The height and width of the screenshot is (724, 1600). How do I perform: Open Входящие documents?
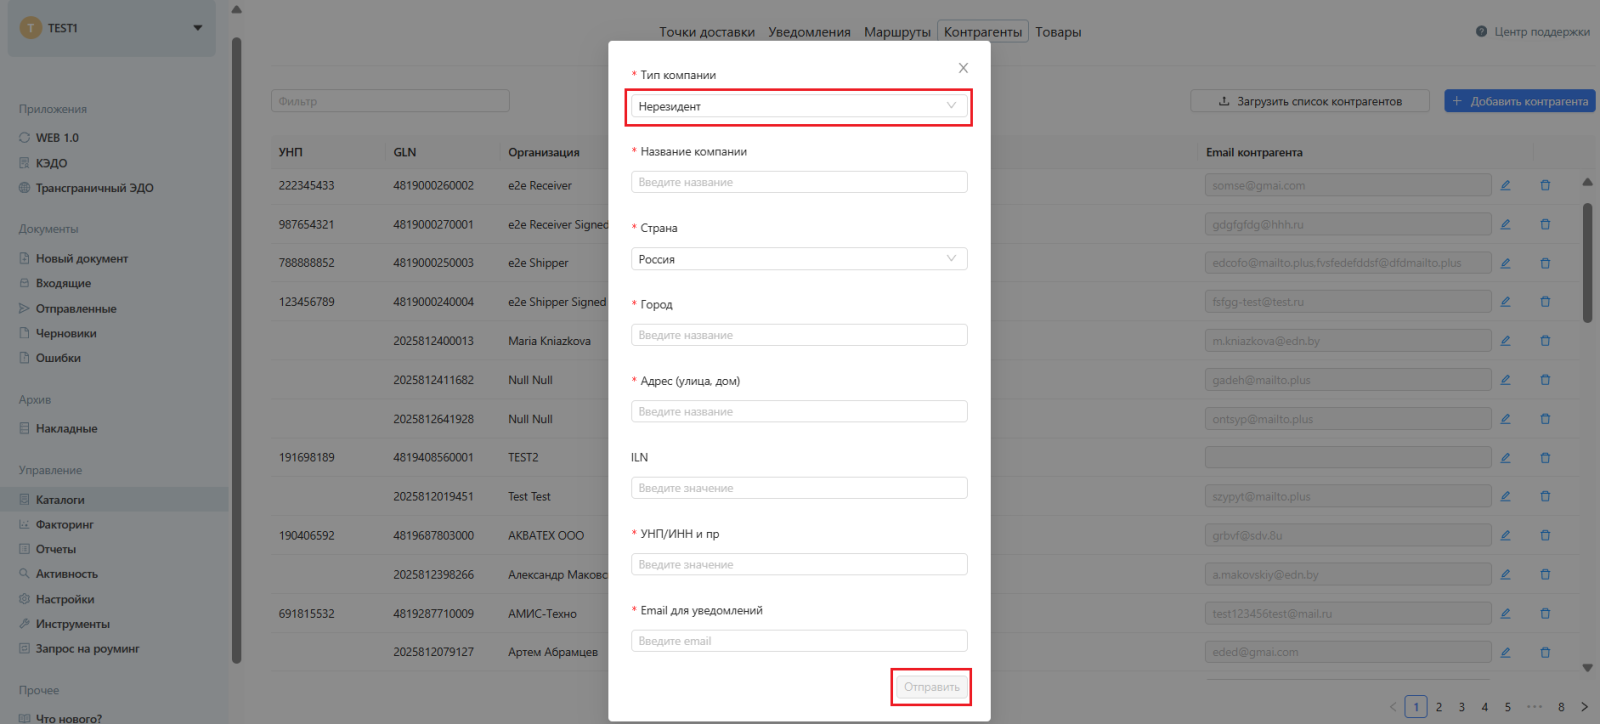click(55, 284)
